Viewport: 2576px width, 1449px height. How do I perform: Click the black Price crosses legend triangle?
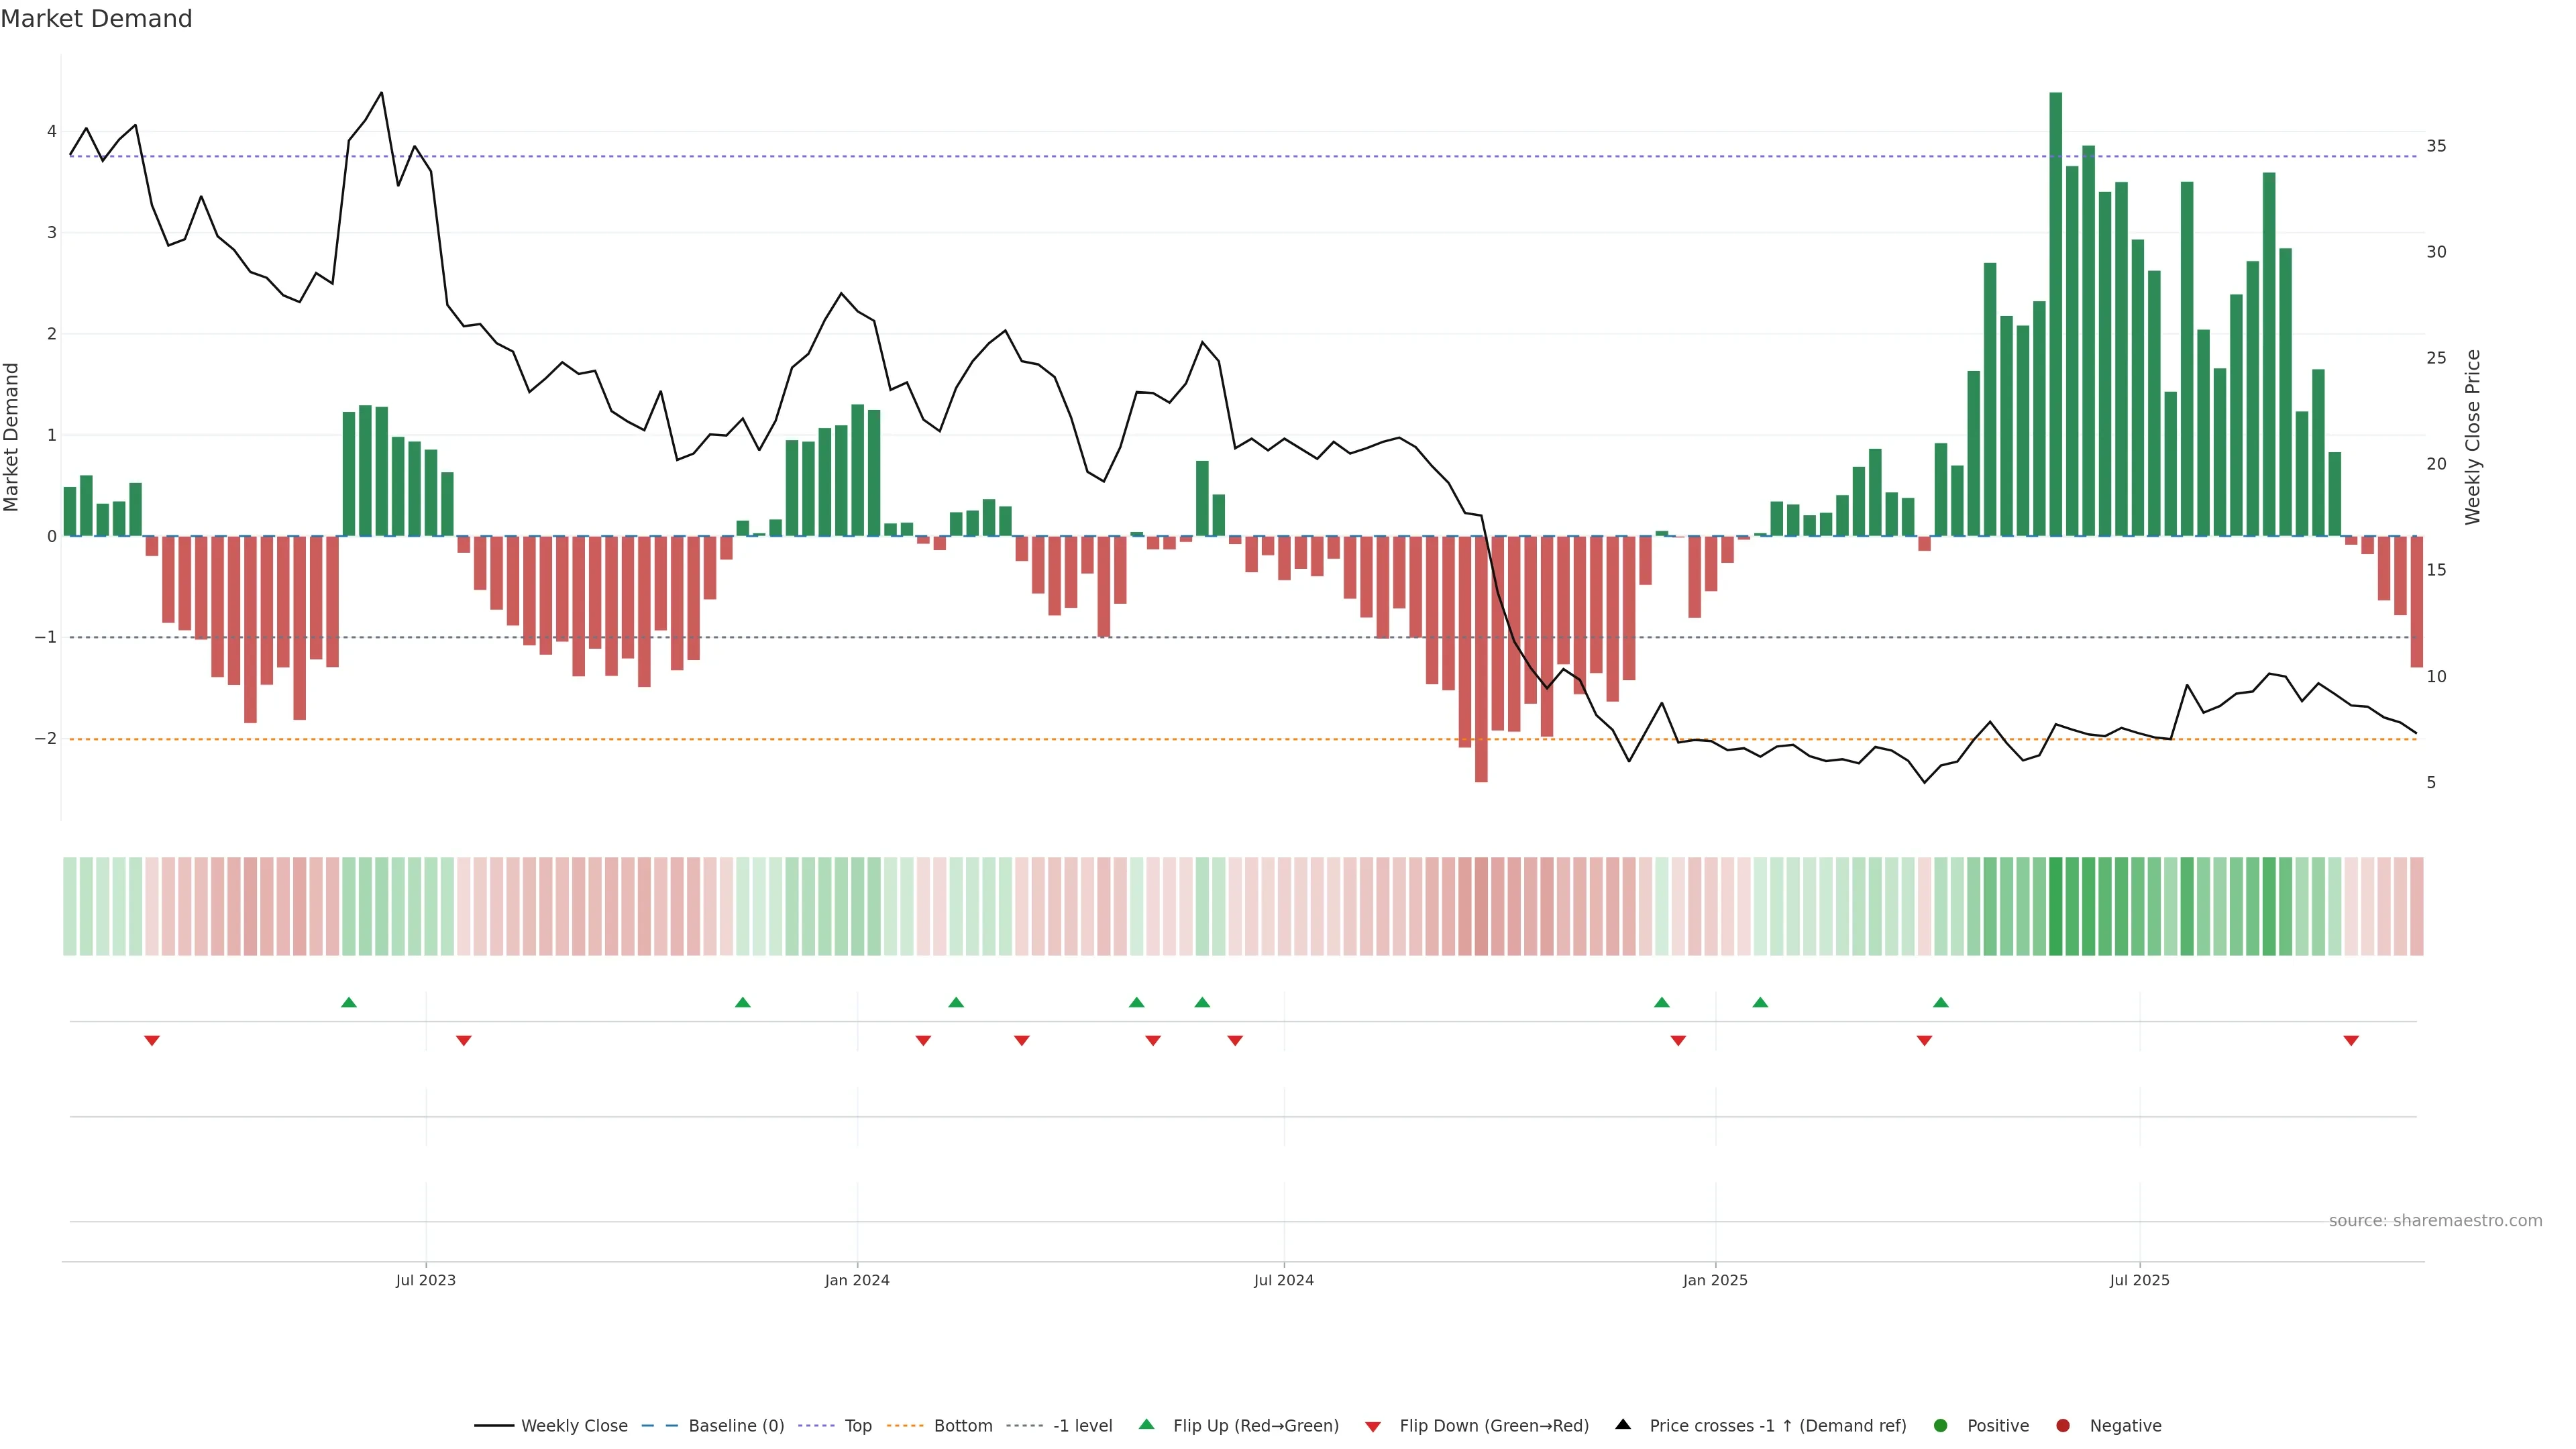coord(1623,1424)
